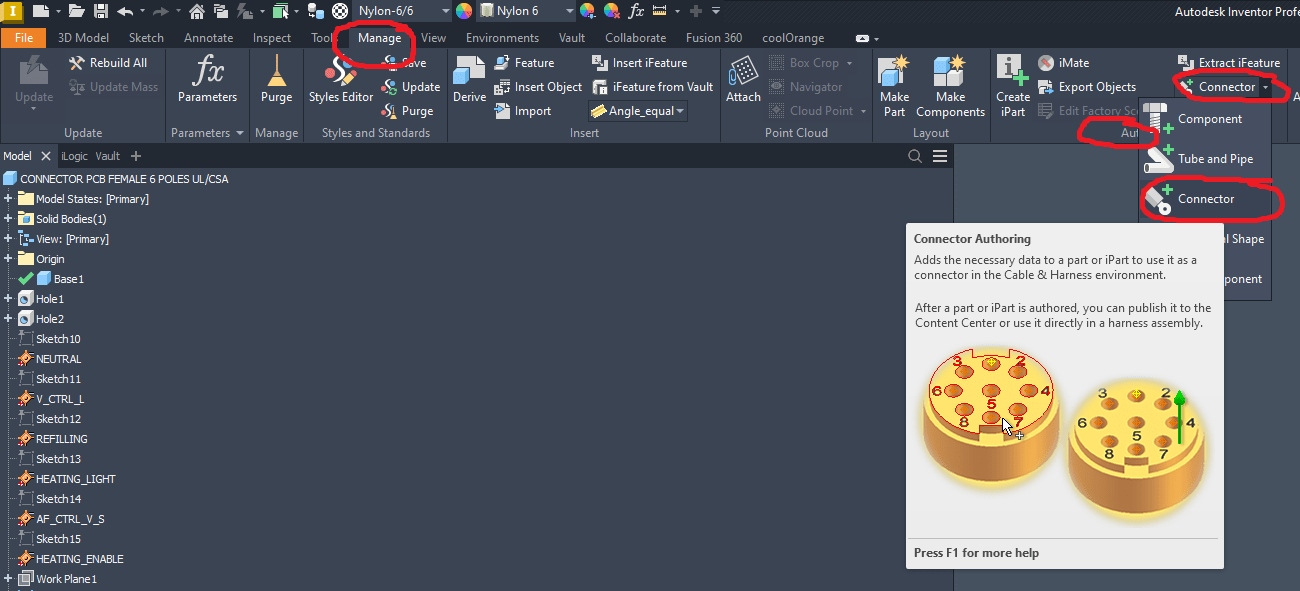
Task: Close the Model browser tab
Action: (46, 156)
